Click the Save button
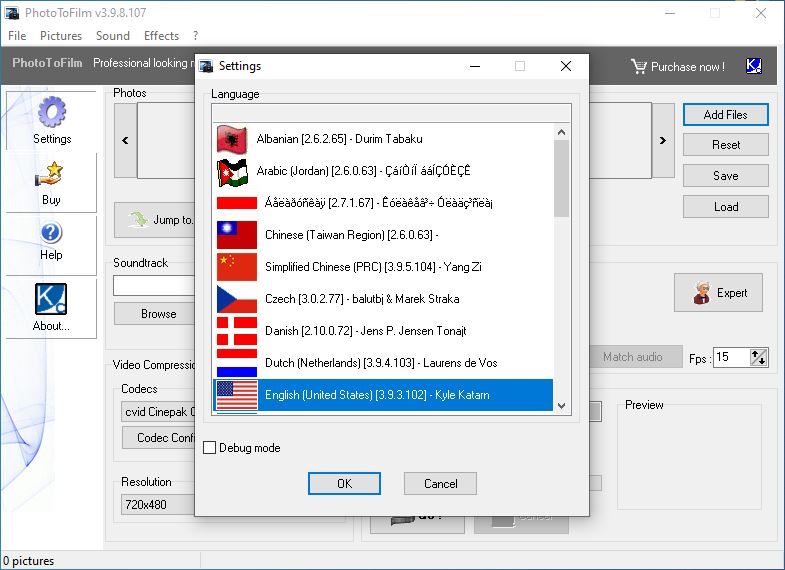Image resolution: width=785 pixels, height=570 pixels. pos(725,176)
